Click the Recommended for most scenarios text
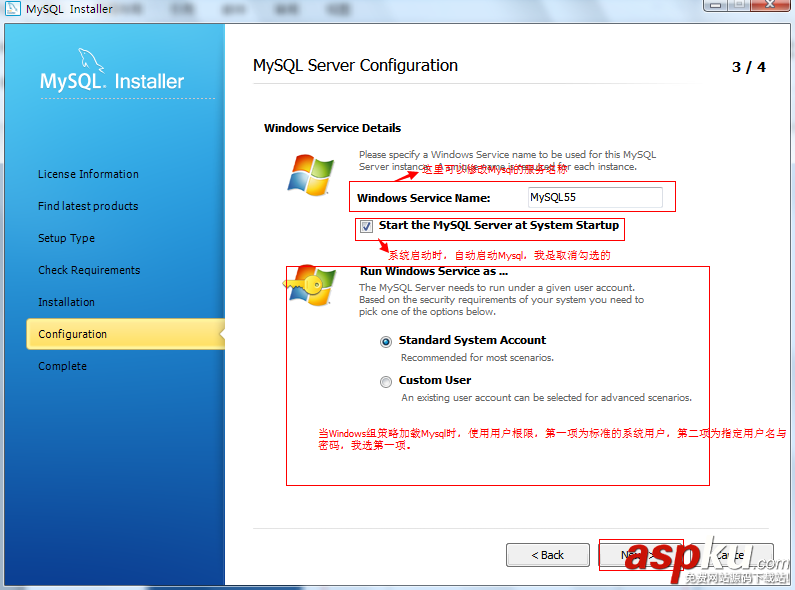 (x=477, y=357)
